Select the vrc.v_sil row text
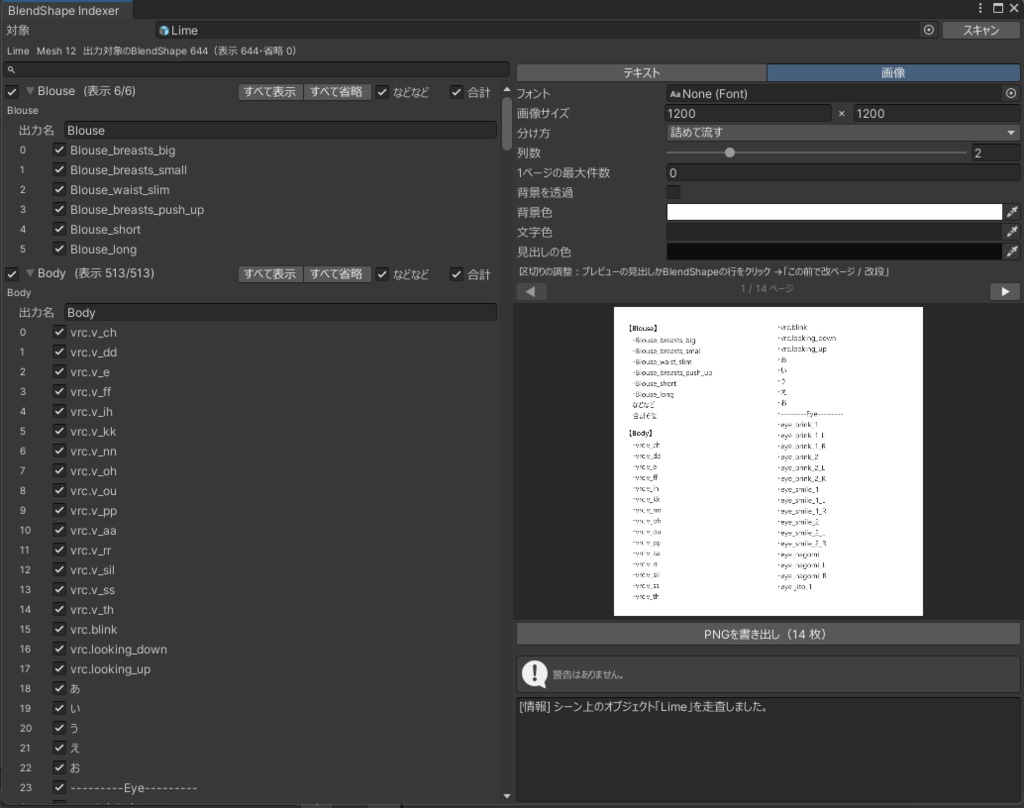The width and height of the screenshot is (1024, 808). click(x=93, y=570)
